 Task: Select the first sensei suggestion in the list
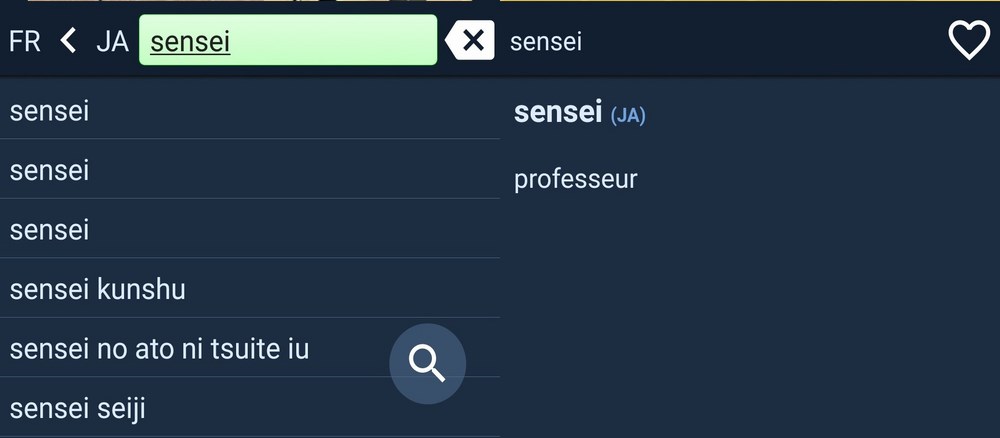pyautogui.click(x=50, y=110)
